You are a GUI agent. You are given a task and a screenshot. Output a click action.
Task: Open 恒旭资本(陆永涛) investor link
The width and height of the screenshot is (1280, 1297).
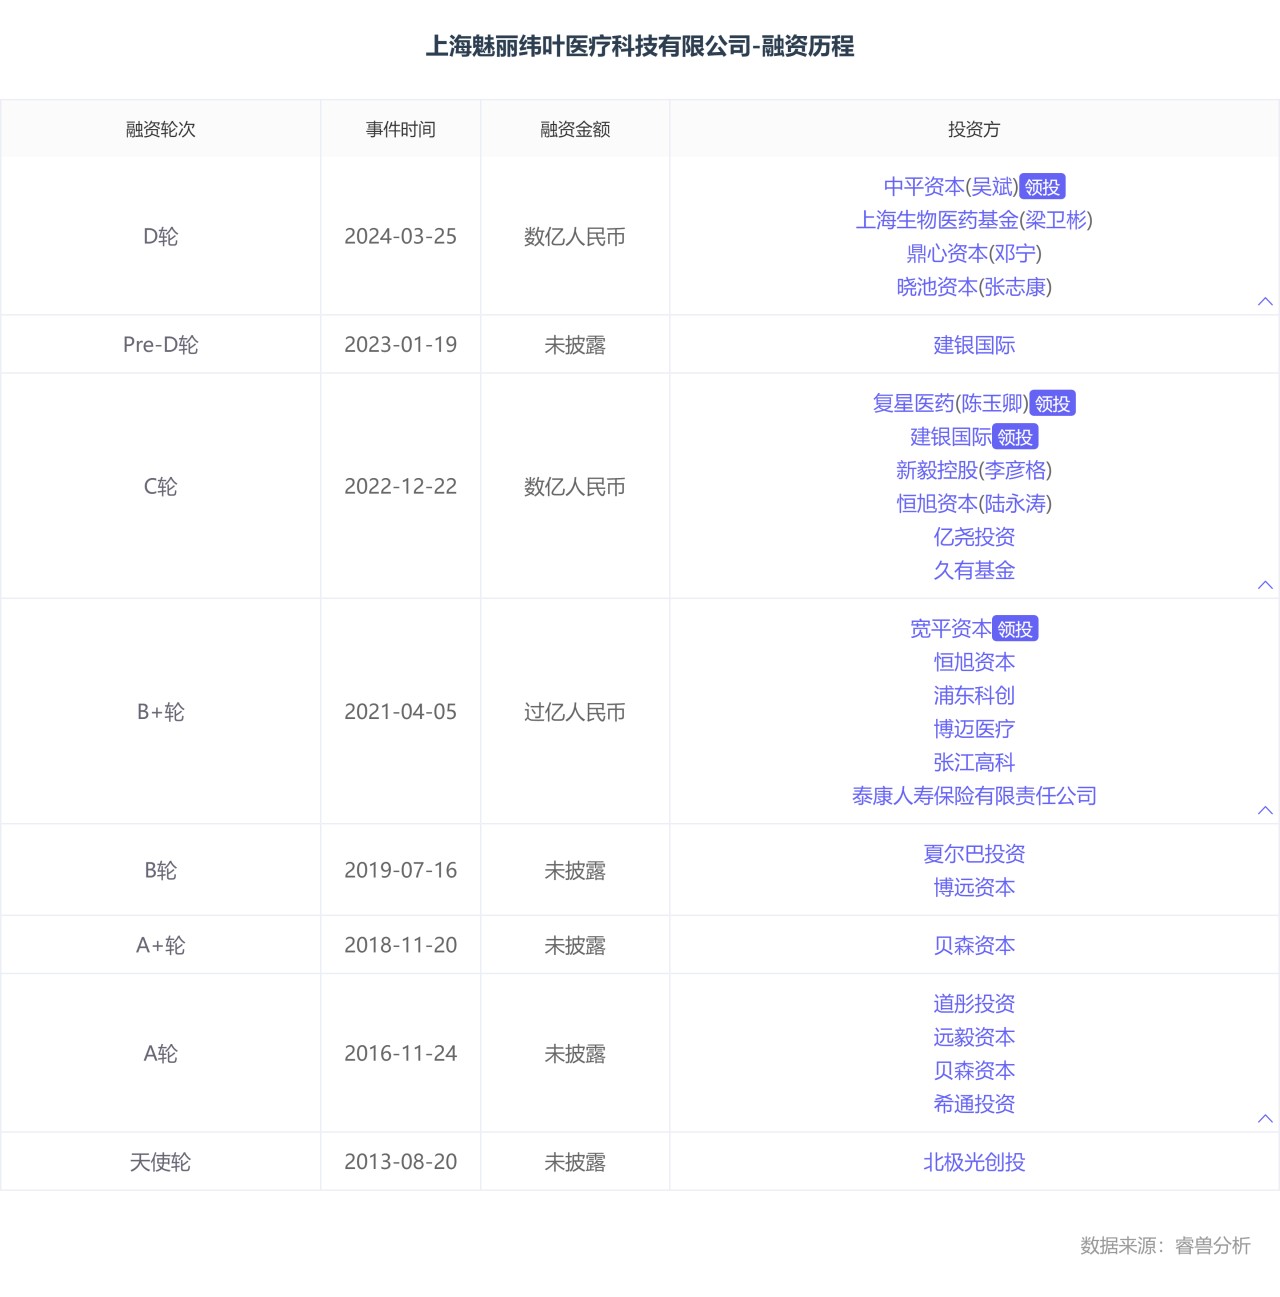click(x=974, y=504)
